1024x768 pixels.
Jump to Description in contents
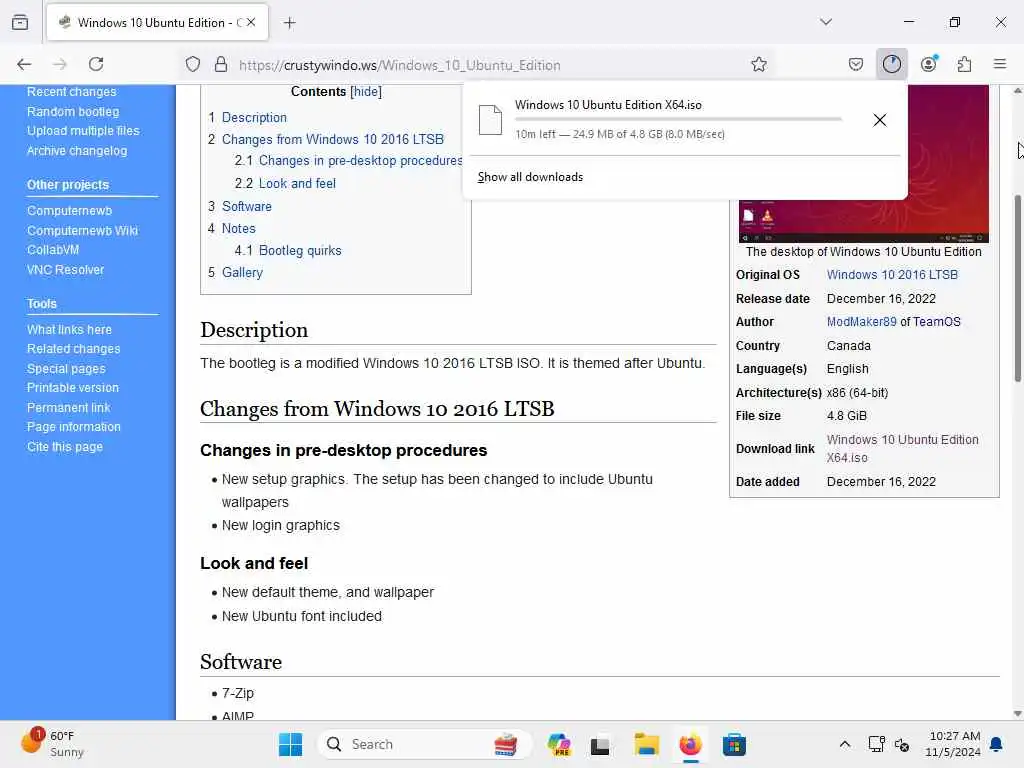(254, 118)
